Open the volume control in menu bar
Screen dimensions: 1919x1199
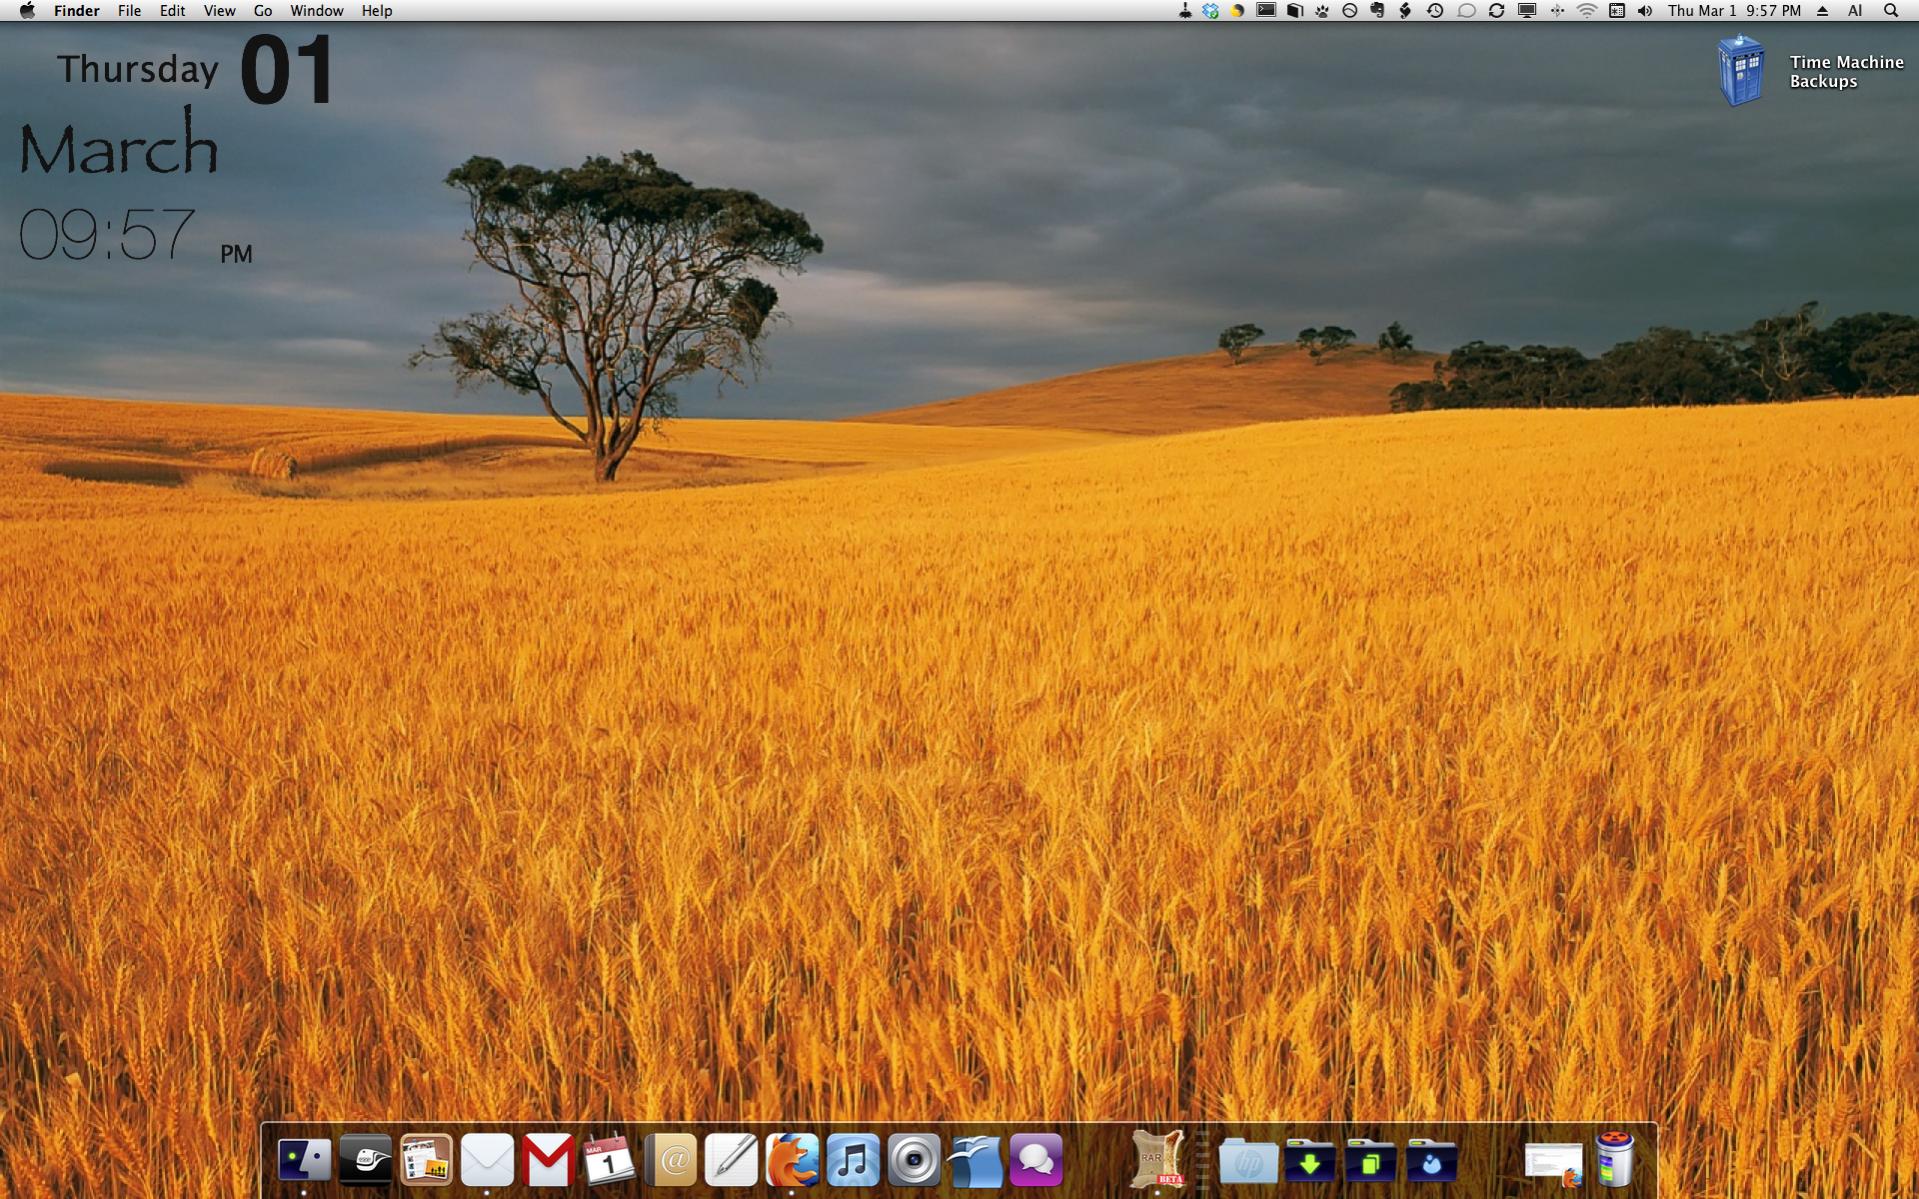pos(1645,10)
